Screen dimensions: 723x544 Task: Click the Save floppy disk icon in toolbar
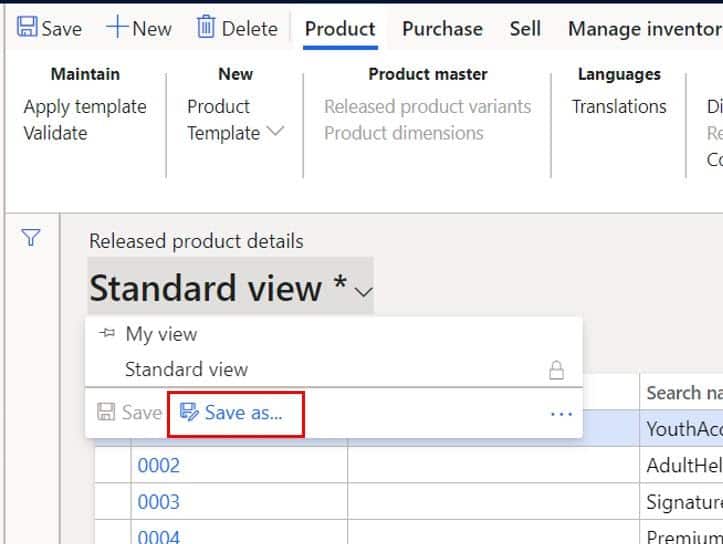(x=27, y=27)
